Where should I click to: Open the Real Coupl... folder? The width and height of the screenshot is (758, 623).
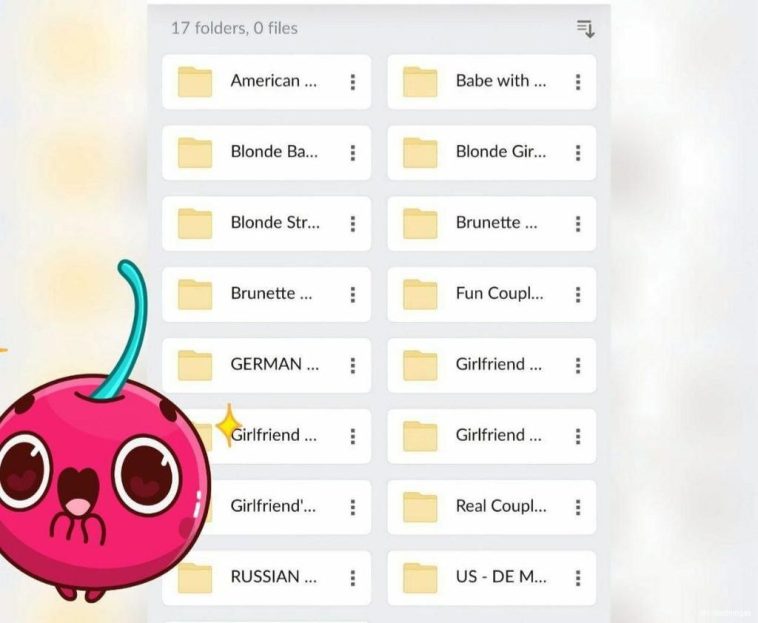click(x=500, y=506)
